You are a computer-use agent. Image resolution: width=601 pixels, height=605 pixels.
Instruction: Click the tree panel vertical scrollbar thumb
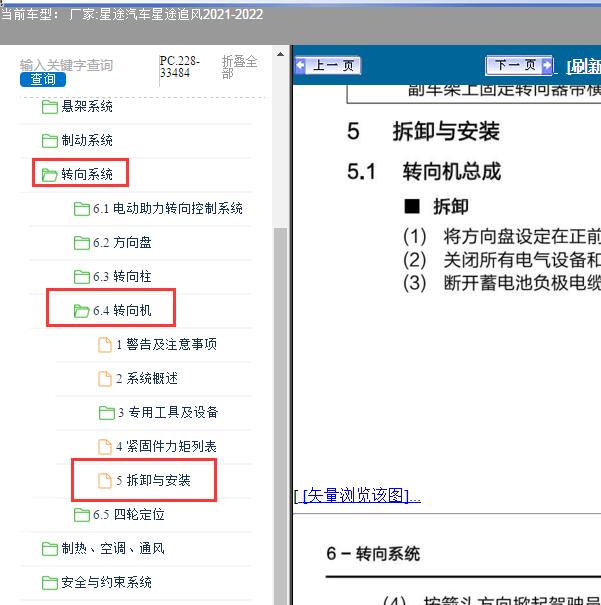280,416
